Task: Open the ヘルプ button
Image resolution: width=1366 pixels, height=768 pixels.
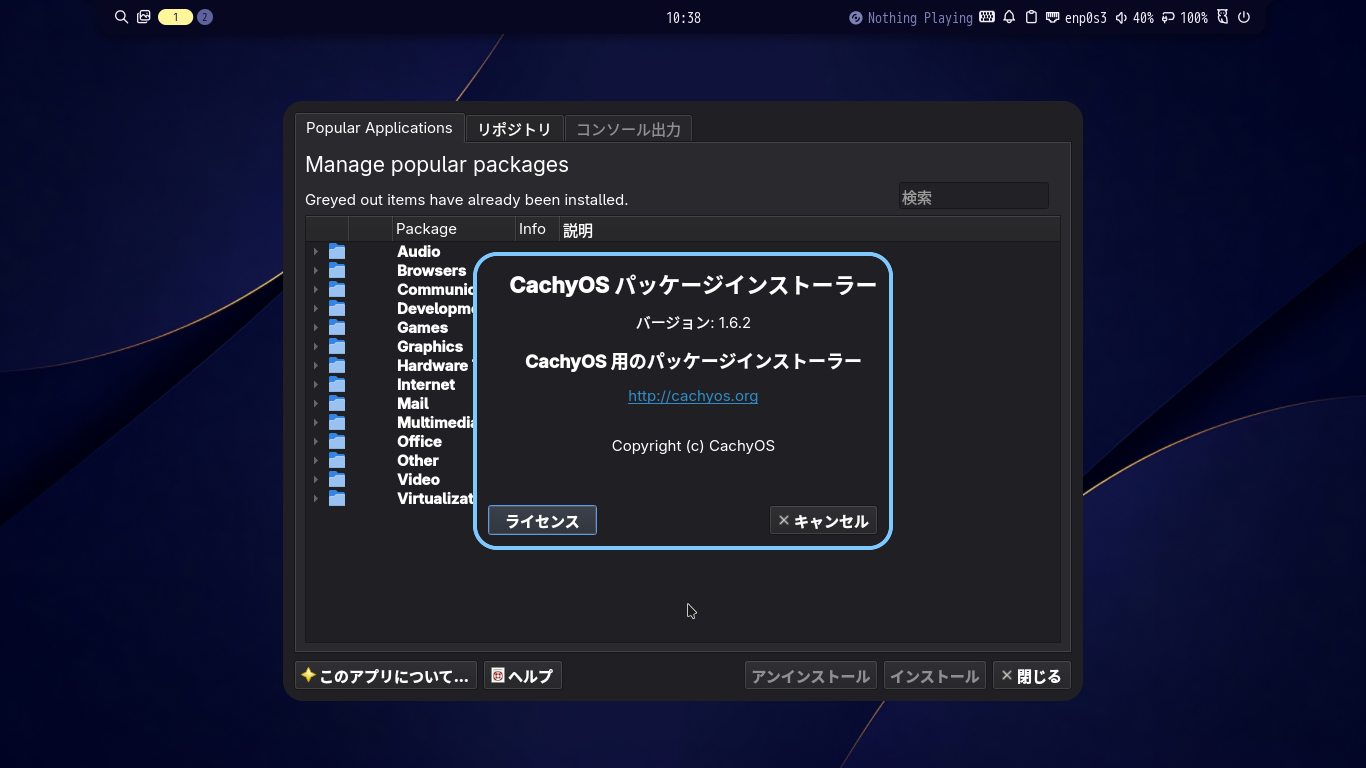Action: pos(522,676)
